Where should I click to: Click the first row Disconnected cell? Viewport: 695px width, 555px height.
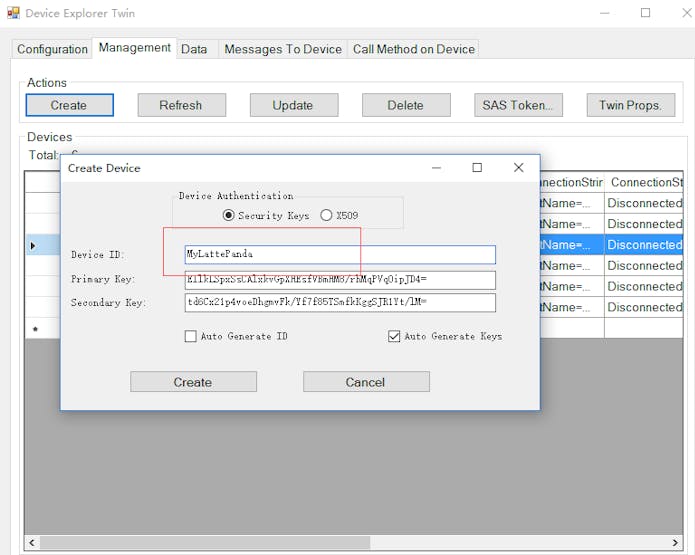[644, 203]
